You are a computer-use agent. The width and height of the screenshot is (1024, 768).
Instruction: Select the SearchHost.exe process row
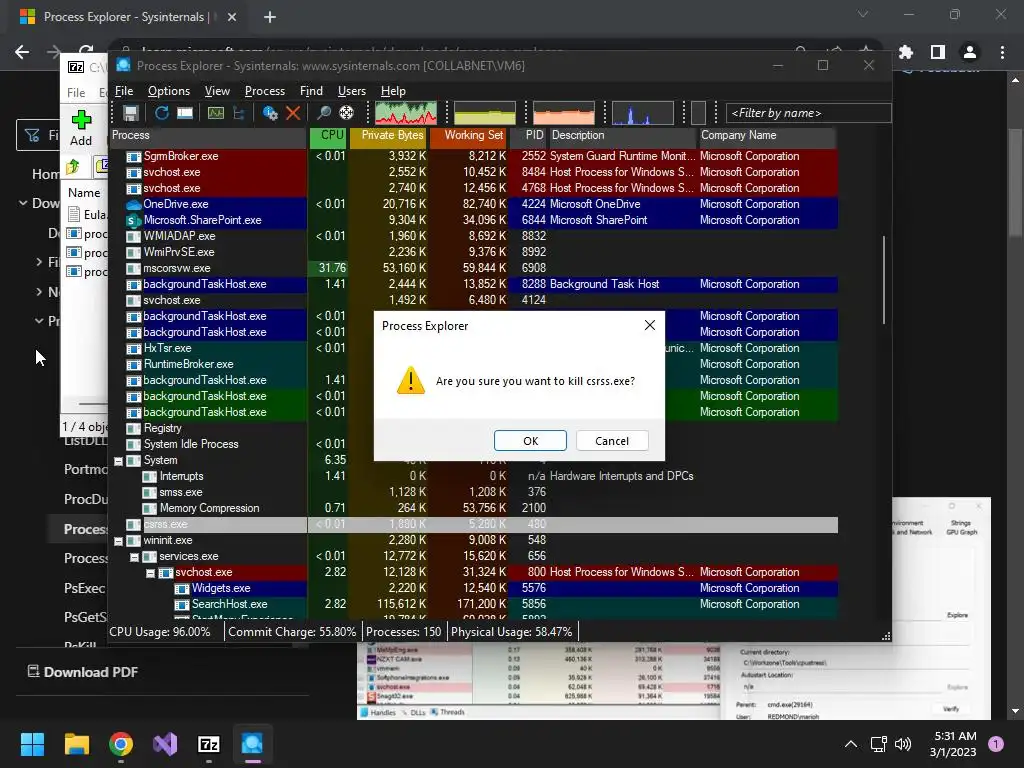pos(474,604)
